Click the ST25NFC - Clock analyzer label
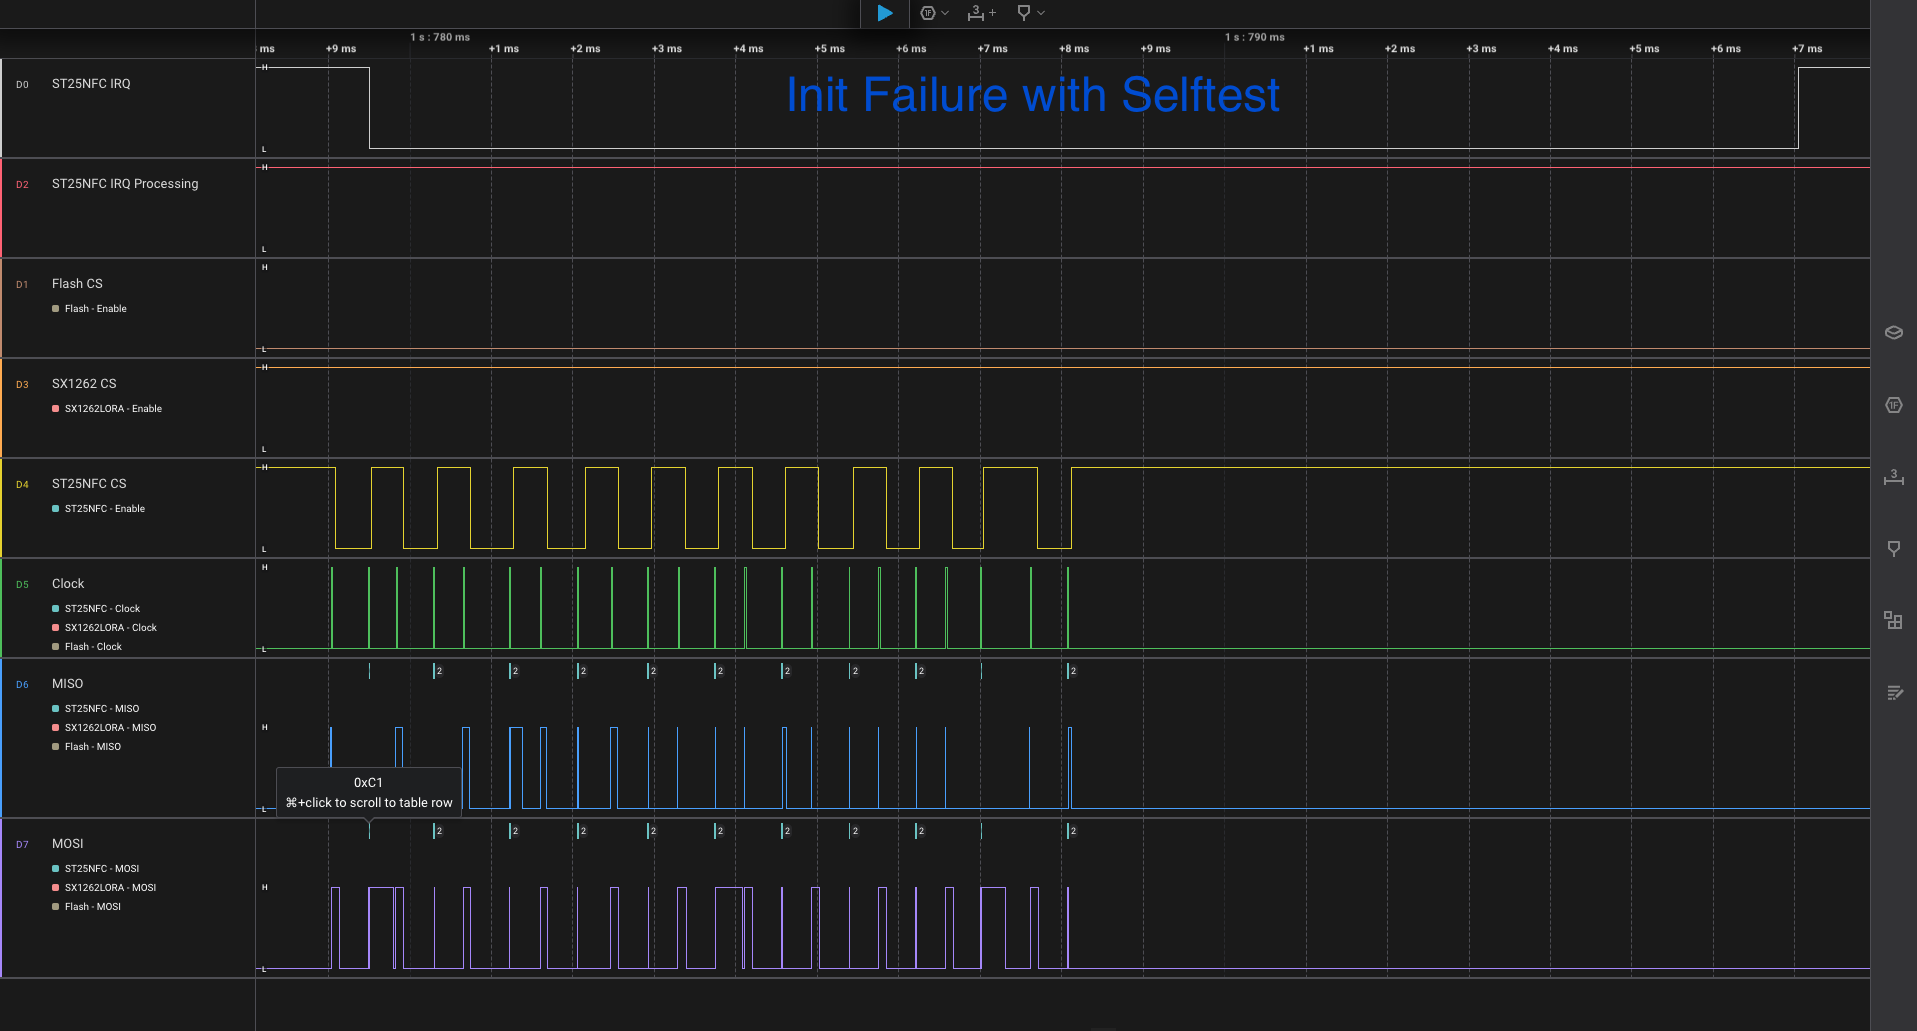This screenshot has height=1031, width=1917. (x=102, y=609)
